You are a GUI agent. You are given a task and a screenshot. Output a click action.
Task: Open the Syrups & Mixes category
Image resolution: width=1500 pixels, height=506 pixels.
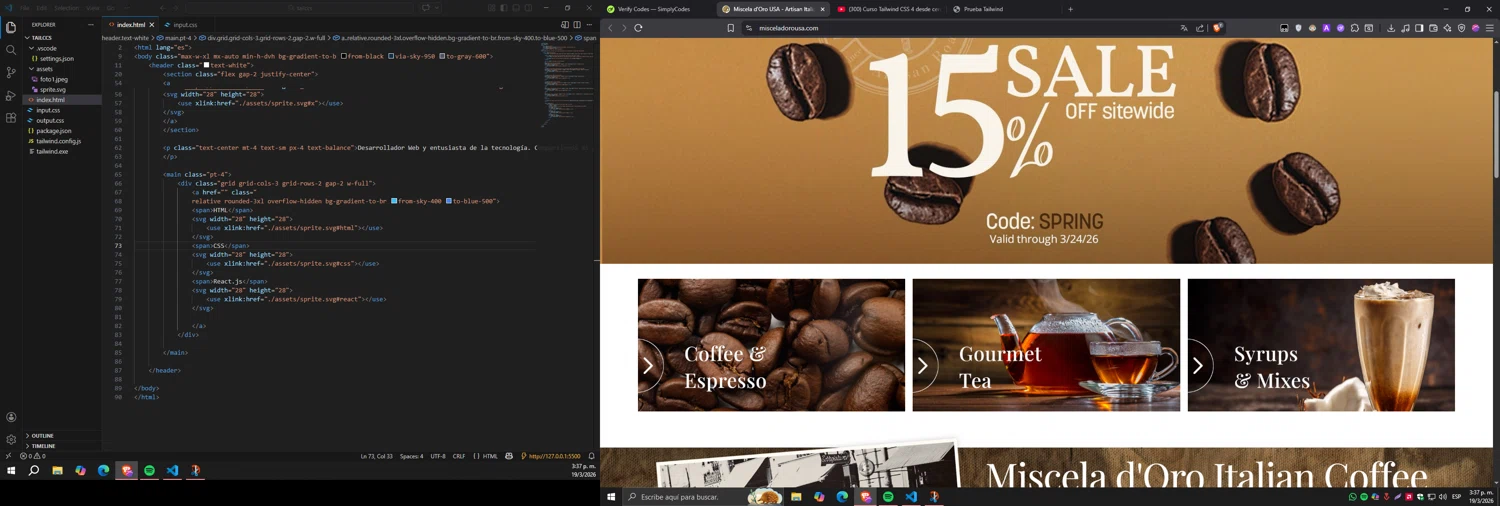coord(1321,345)
